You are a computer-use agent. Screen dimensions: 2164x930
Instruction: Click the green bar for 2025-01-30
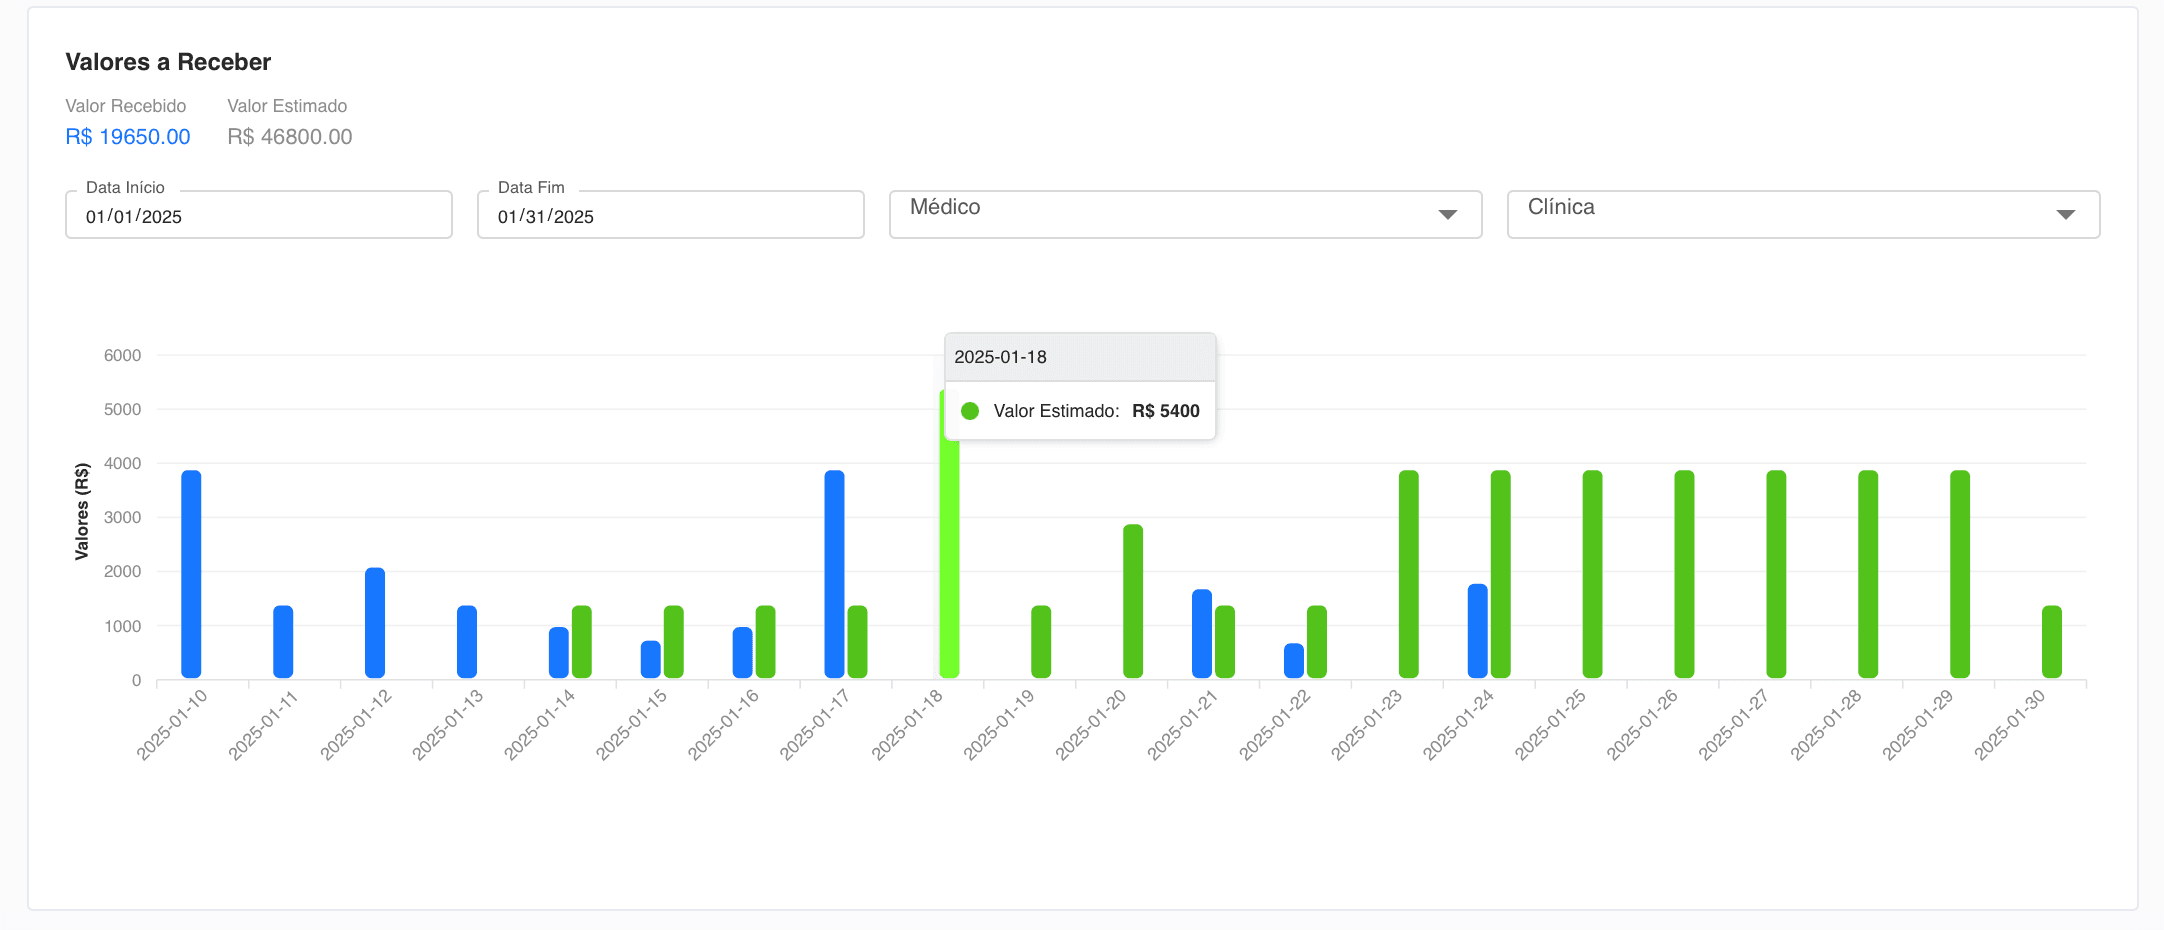[x=2052, y=642]
